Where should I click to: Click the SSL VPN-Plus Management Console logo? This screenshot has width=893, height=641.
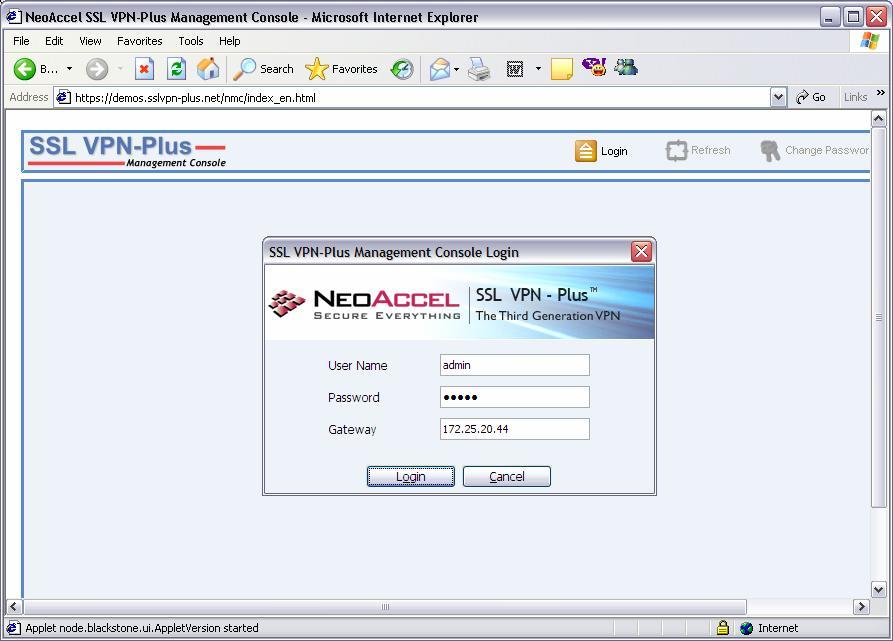pyautogui.click(x=128, y=152)
